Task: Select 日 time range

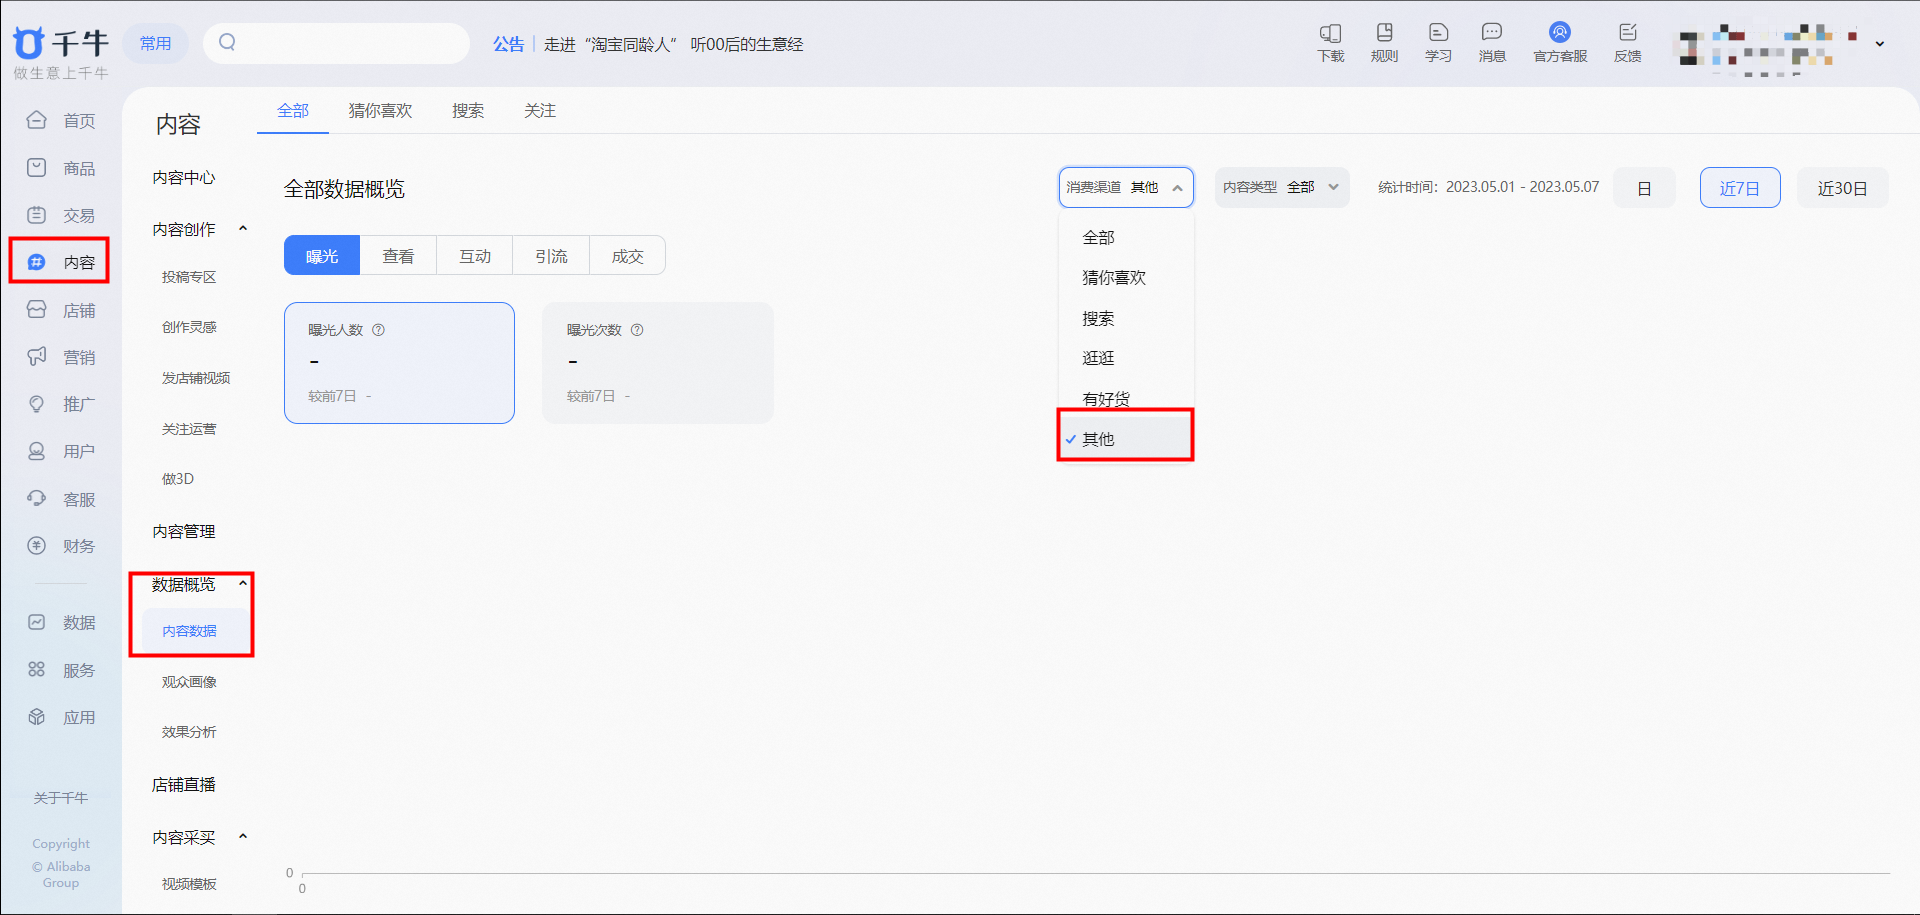Action: point(1644,188)
